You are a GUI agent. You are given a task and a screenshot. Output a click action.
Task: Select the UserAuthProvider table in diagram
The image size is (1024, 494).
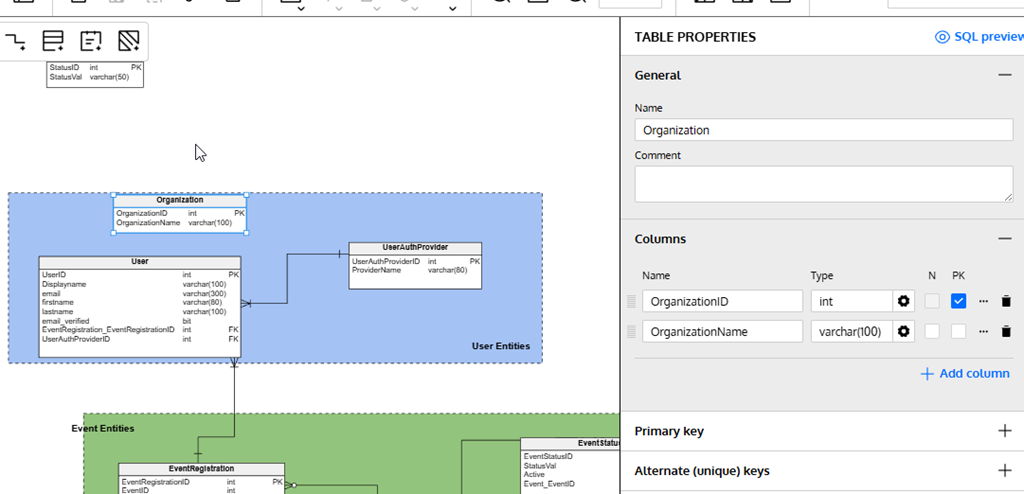click(x=415, y=247)
